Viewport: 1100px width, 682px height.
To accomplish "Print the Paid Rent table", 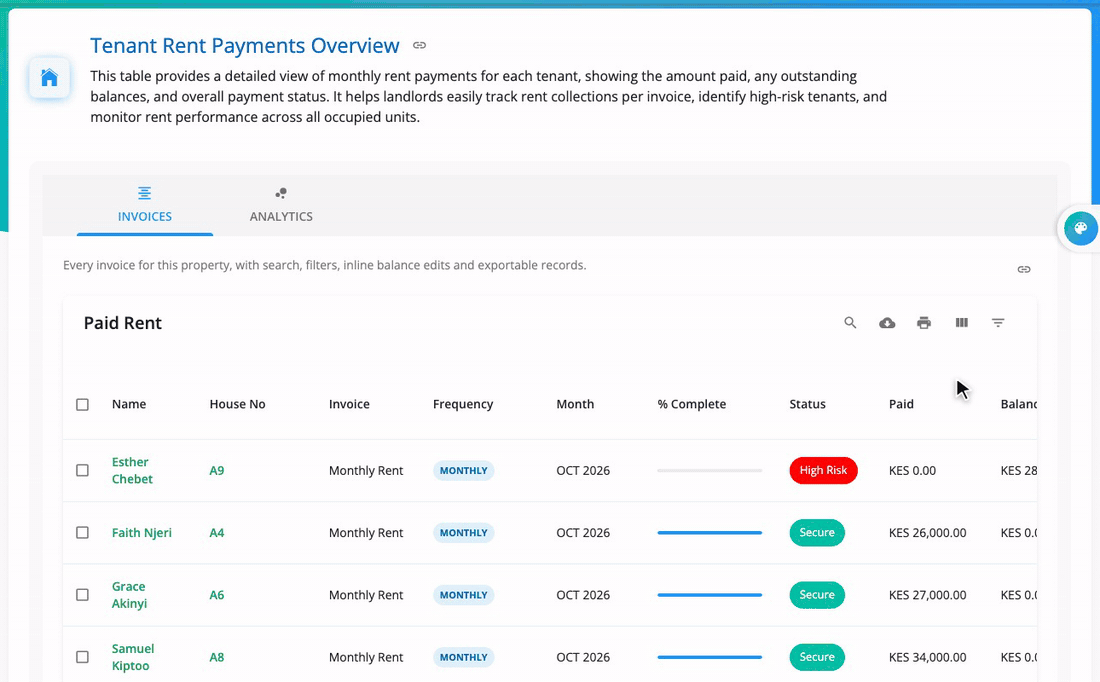I will pyautogui.click(x=924, y=323).
